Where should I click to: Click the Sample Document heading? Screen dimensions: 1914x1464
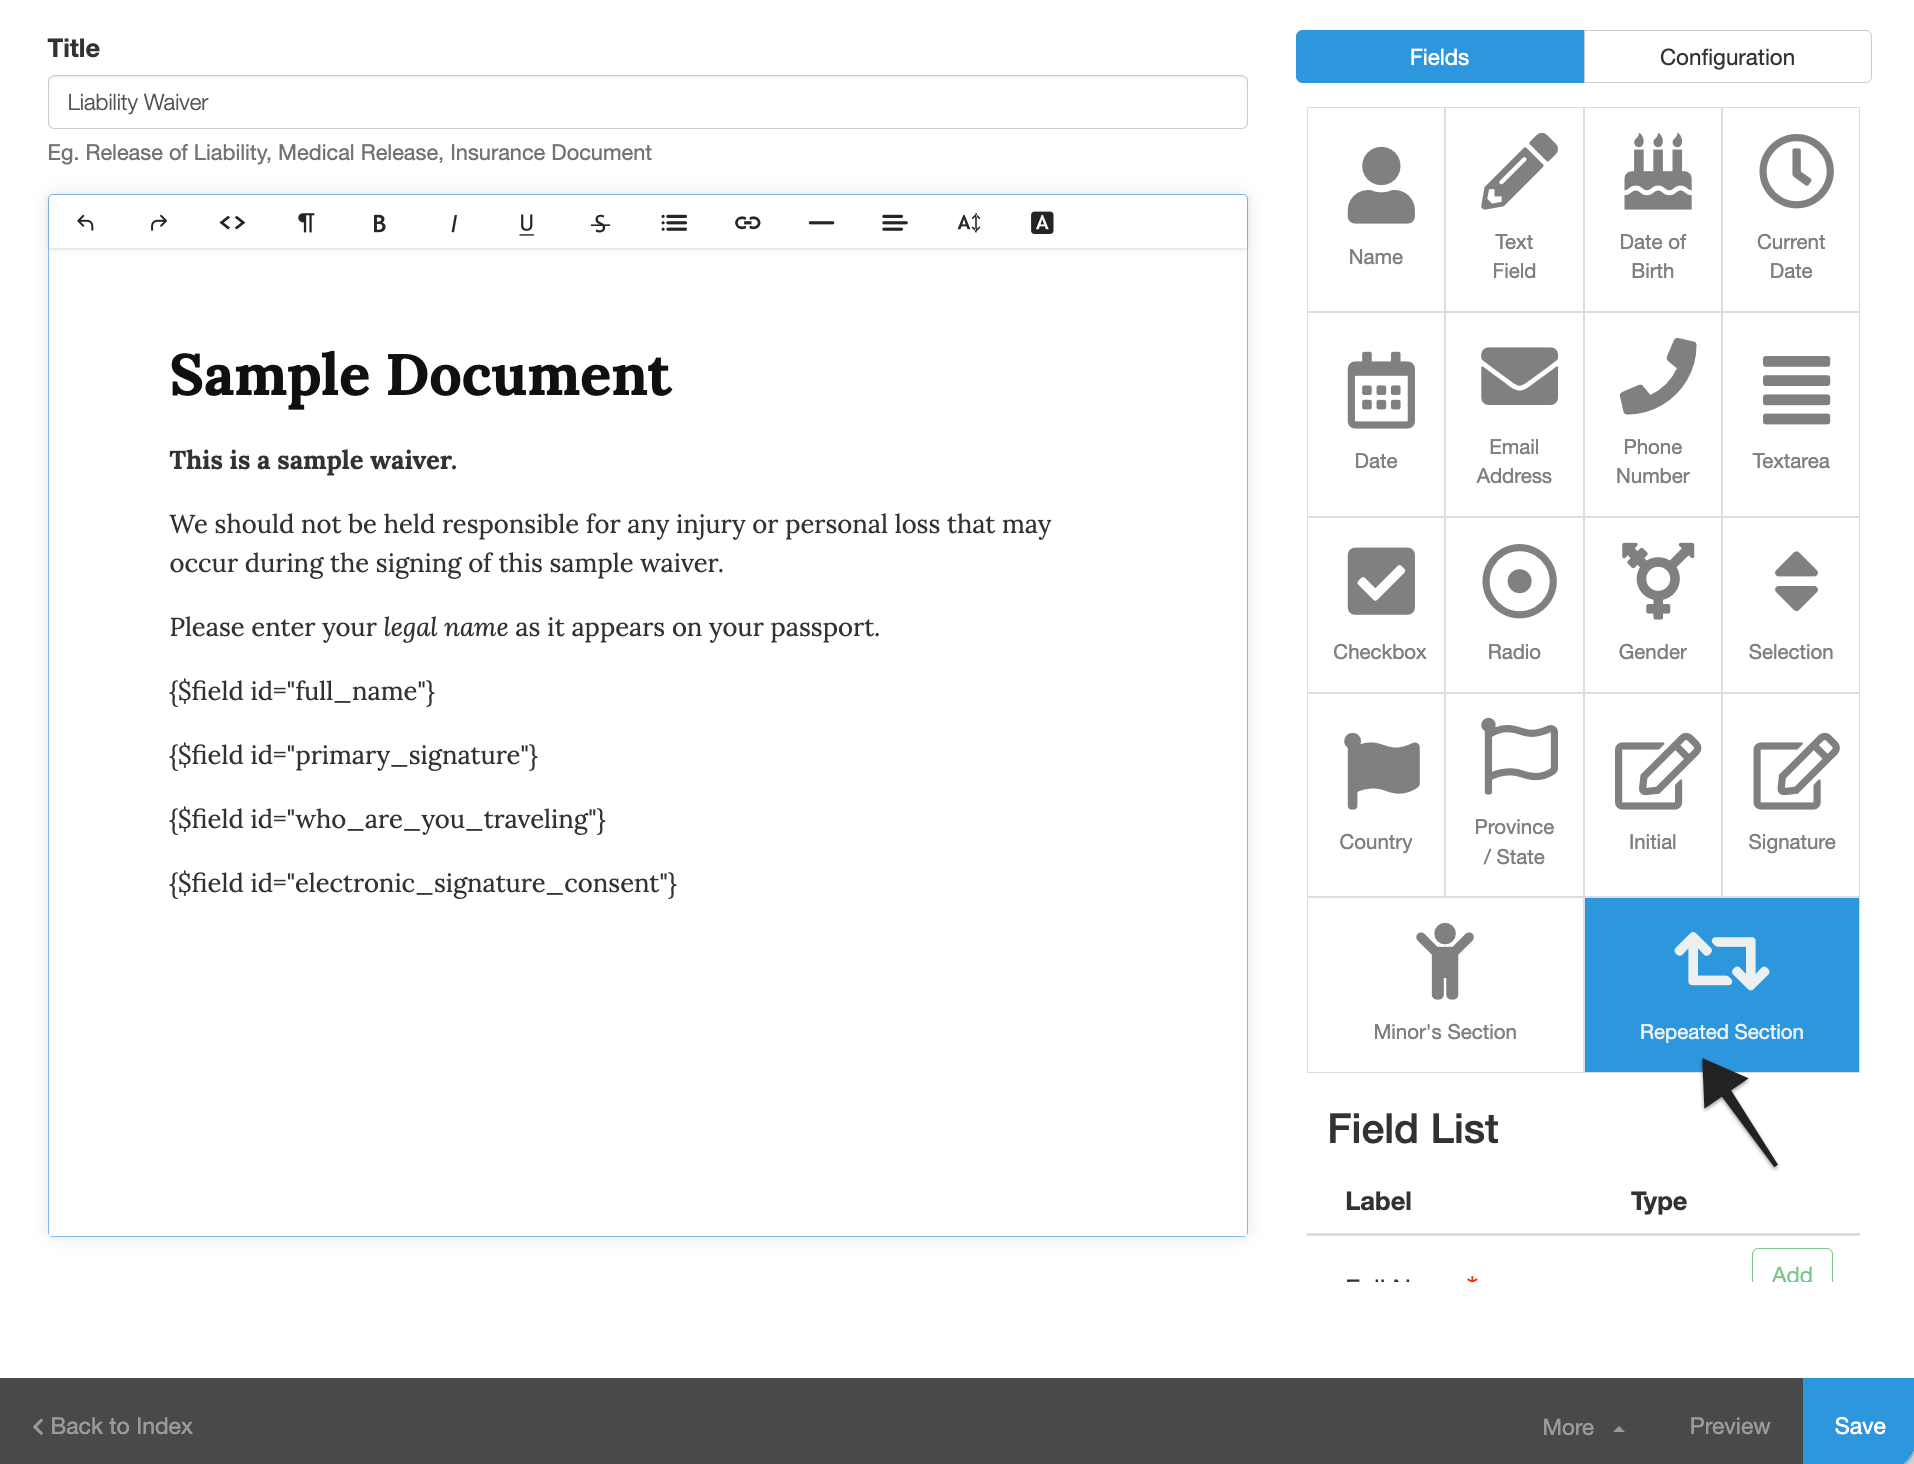420,376
